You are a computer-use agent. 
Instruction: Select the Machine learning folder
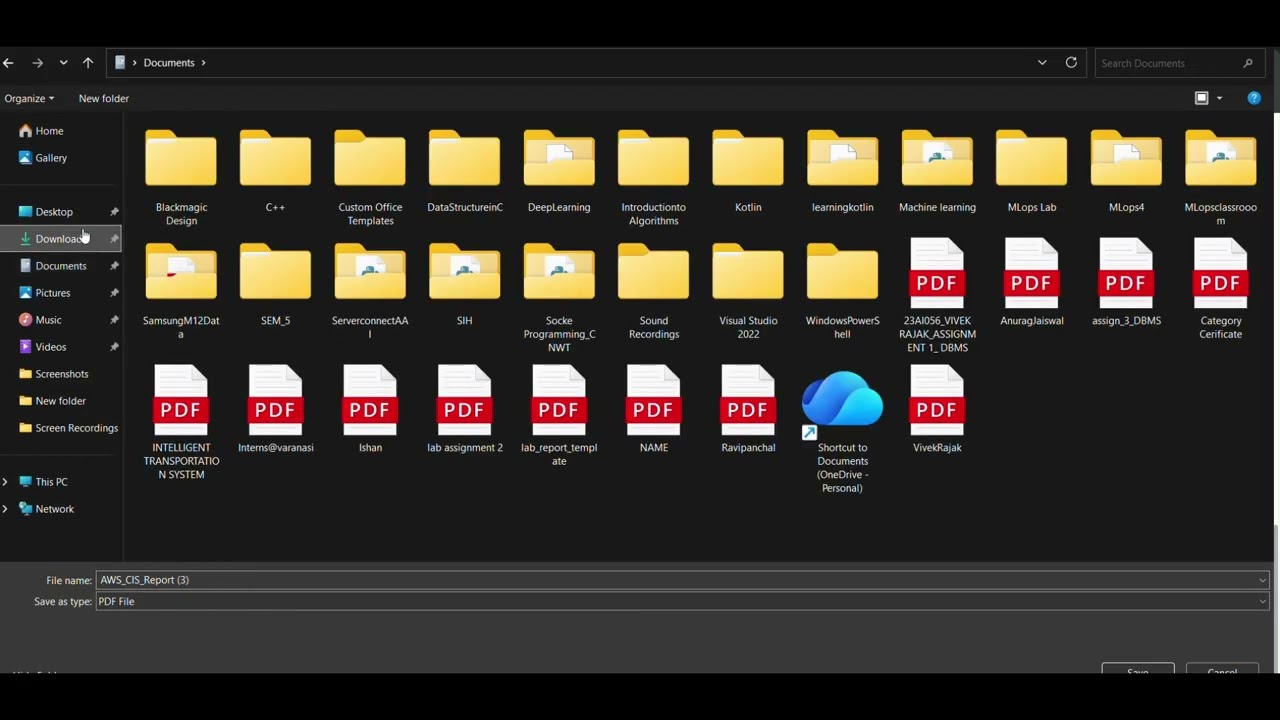[x=937, y=171]
